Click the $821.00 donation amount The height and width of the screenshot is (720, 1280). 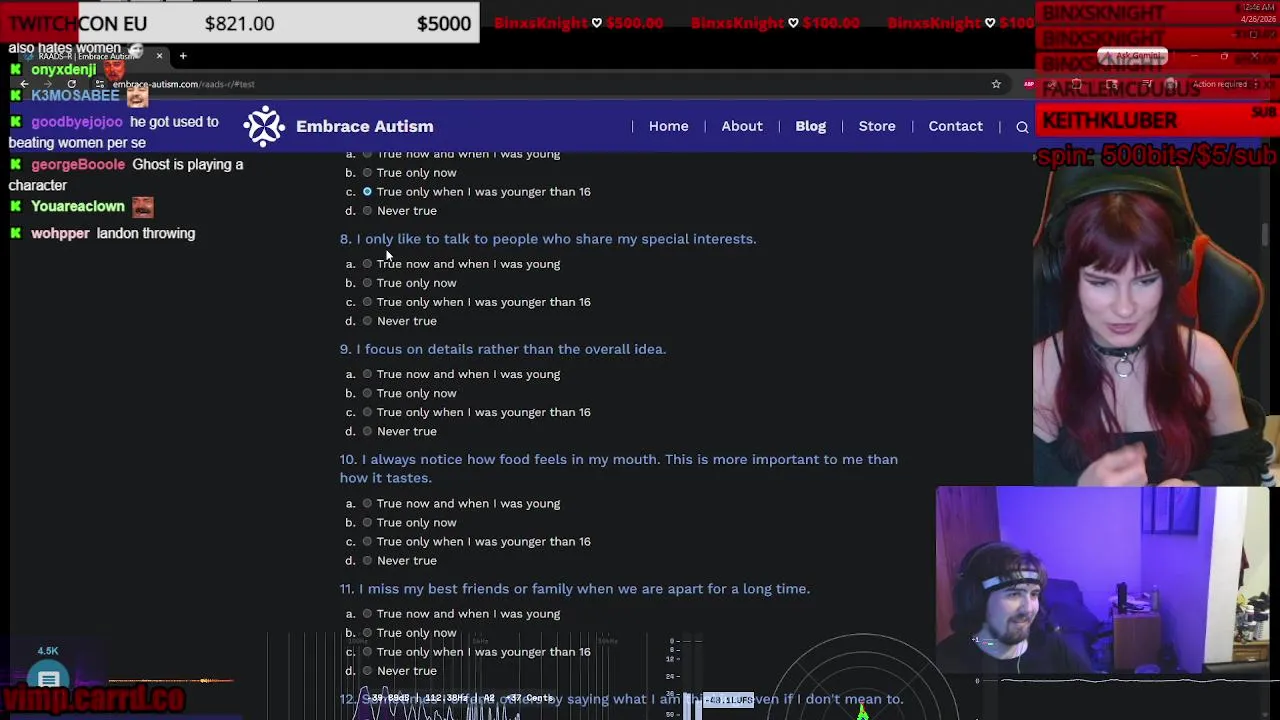tap(239, 23)
